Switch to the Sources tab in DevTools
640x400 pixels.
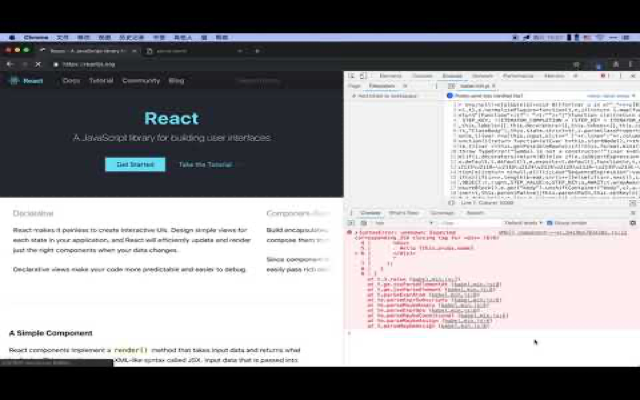pos(452,76)
